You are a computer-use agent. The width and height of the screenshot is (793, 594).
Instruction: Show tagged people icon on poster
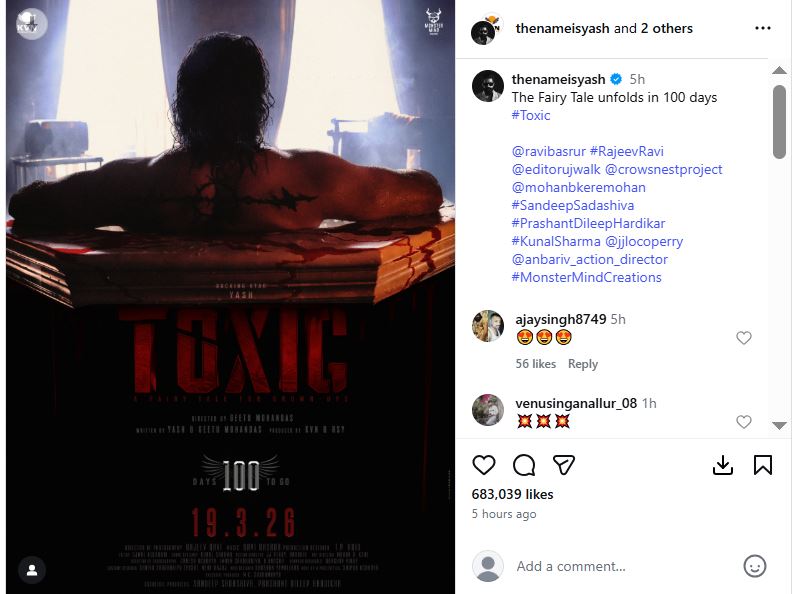point(32,570)
